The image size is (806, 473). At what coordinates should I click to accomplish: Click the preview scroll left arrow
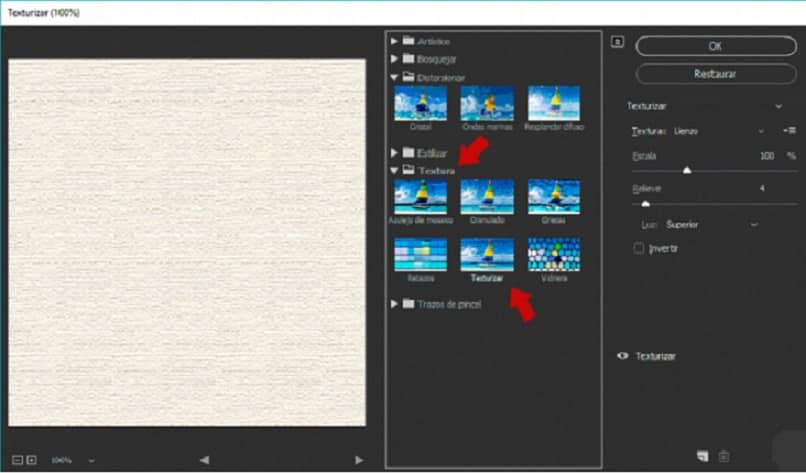click(x=204, y=460)
